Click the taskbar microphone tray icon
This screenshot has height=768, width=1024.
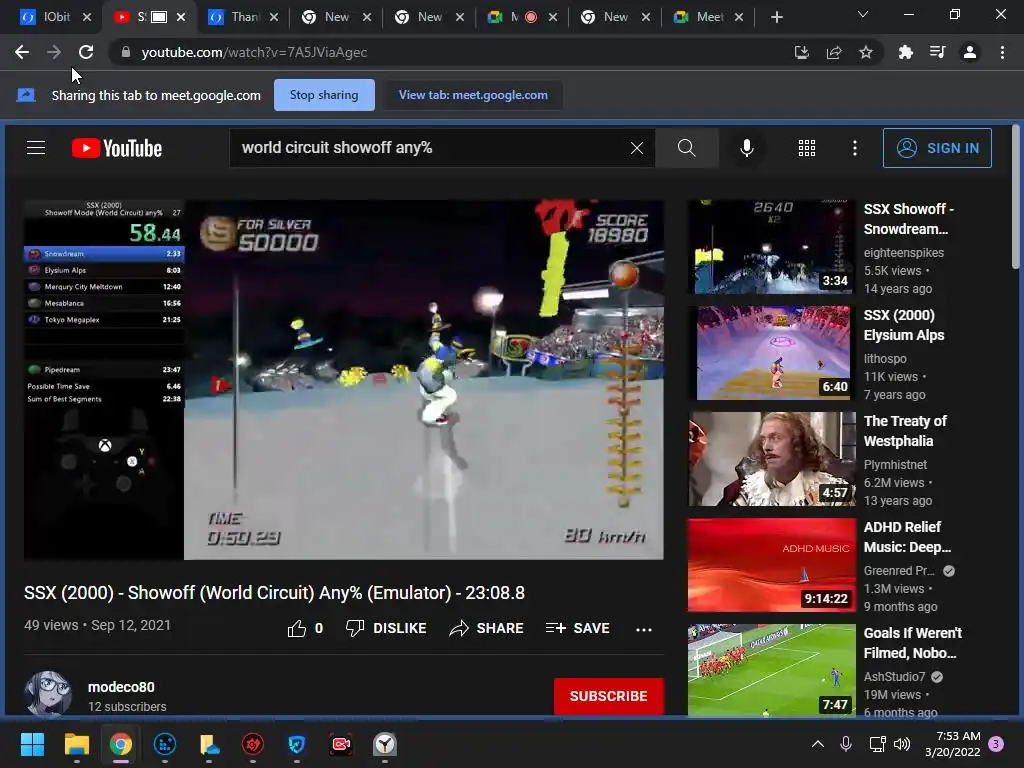tap(845, 744)
